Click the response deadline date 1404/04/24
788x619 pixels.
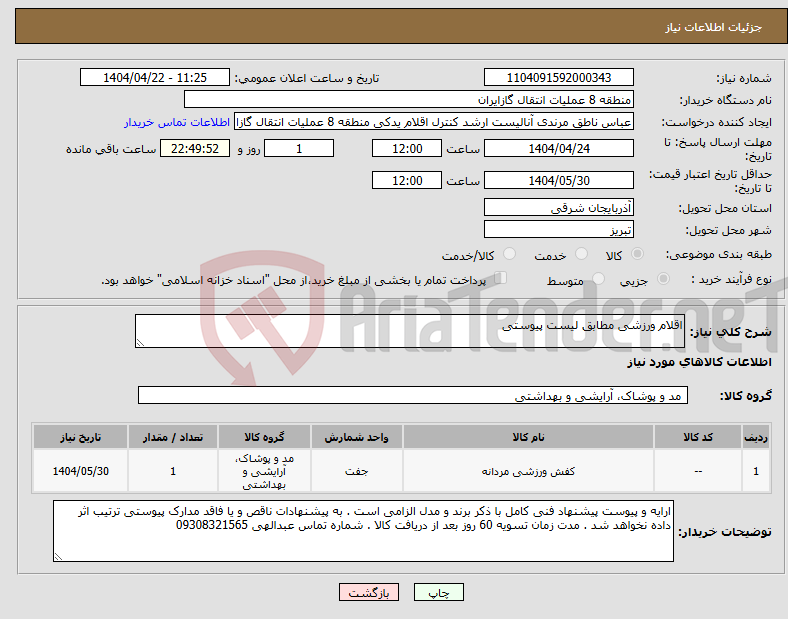(x=558, y=148)
